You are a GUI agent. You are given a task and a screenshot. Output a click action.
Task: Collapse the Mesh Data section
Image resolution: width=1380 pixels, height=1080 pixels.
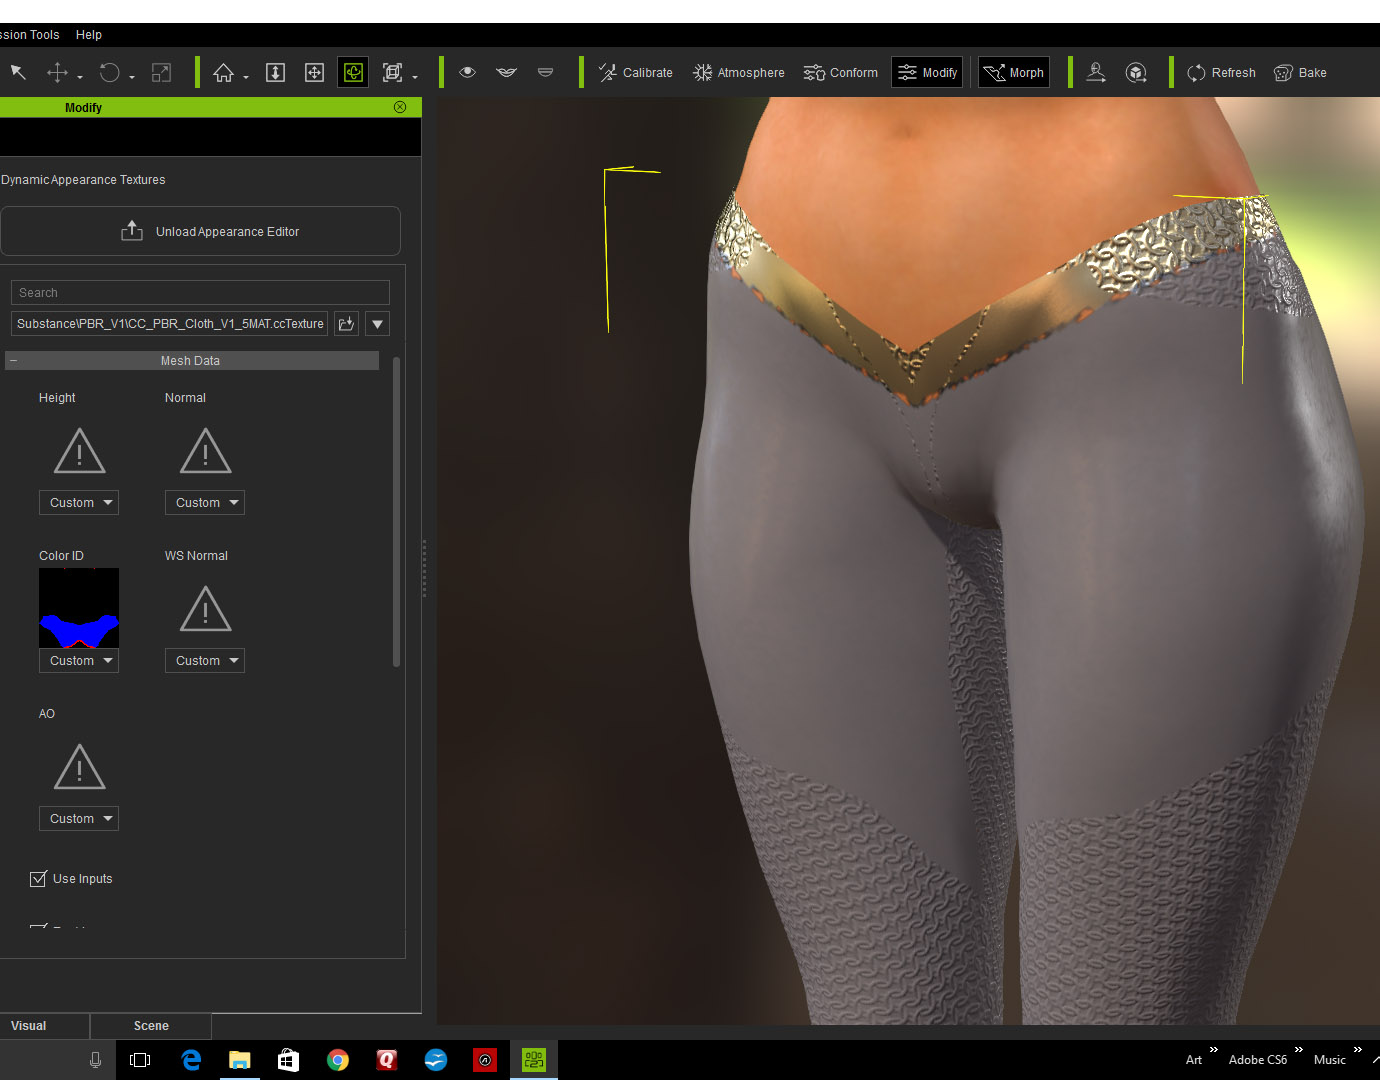[13, 361]
